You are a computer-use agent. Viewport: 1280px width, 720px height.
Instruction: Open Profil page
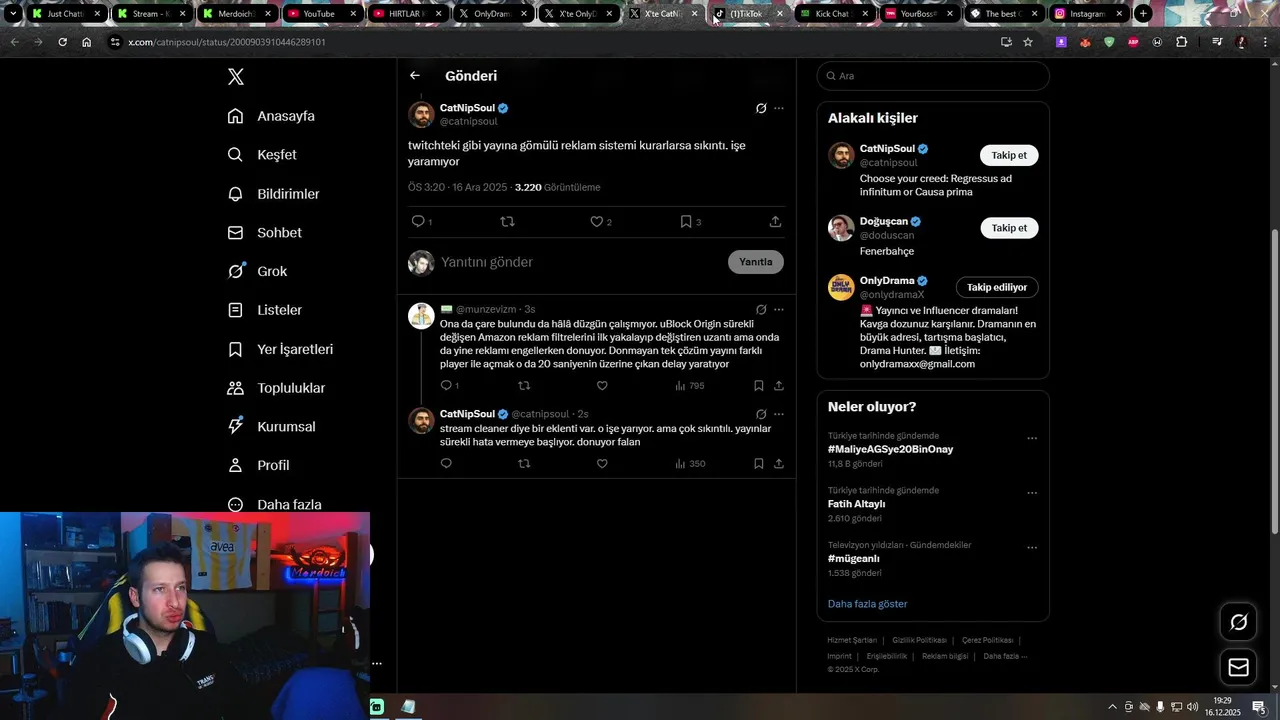coord(258,465)
